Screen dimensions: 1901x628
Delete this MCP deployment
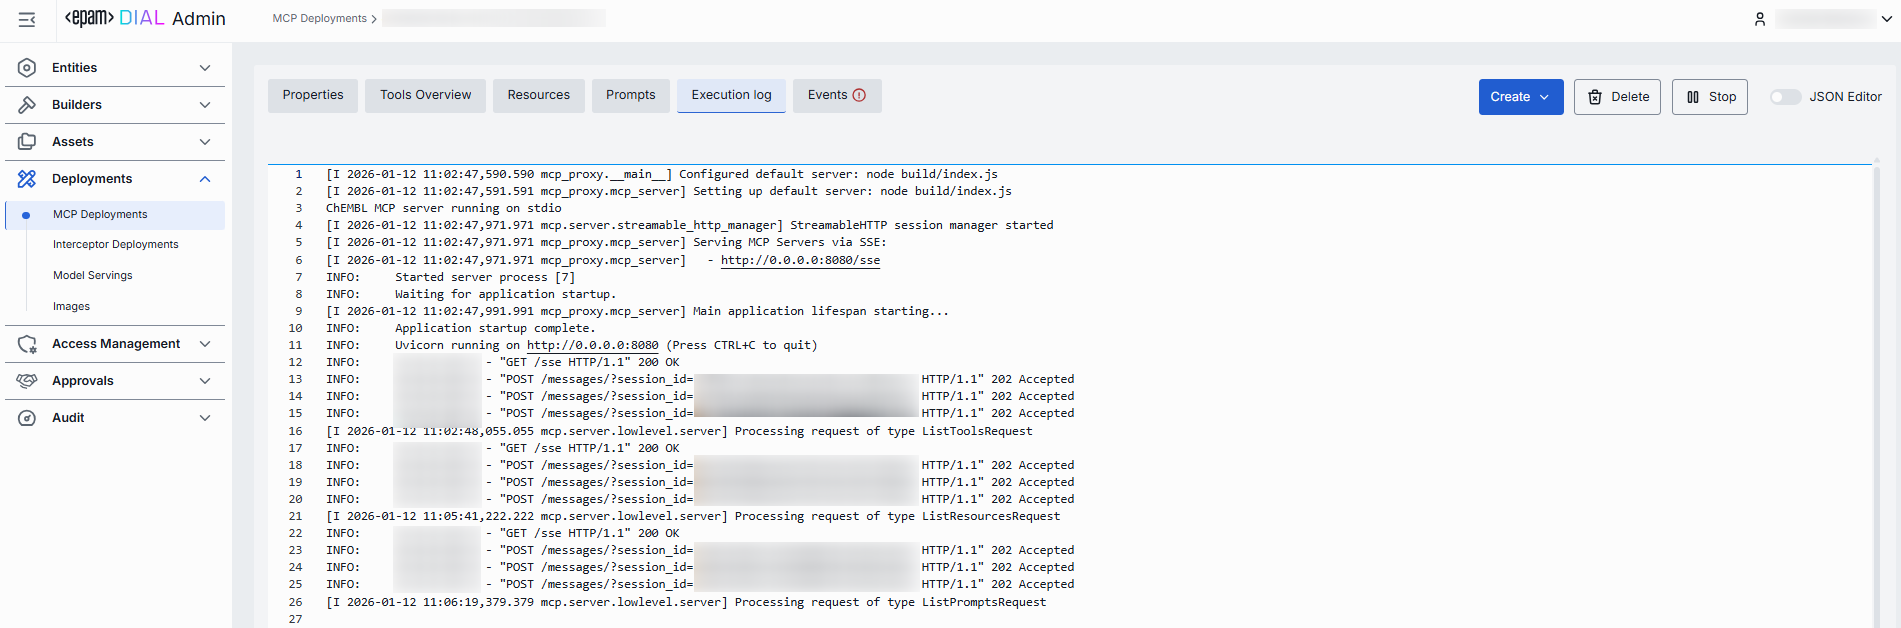click(x=1617, y=97)
